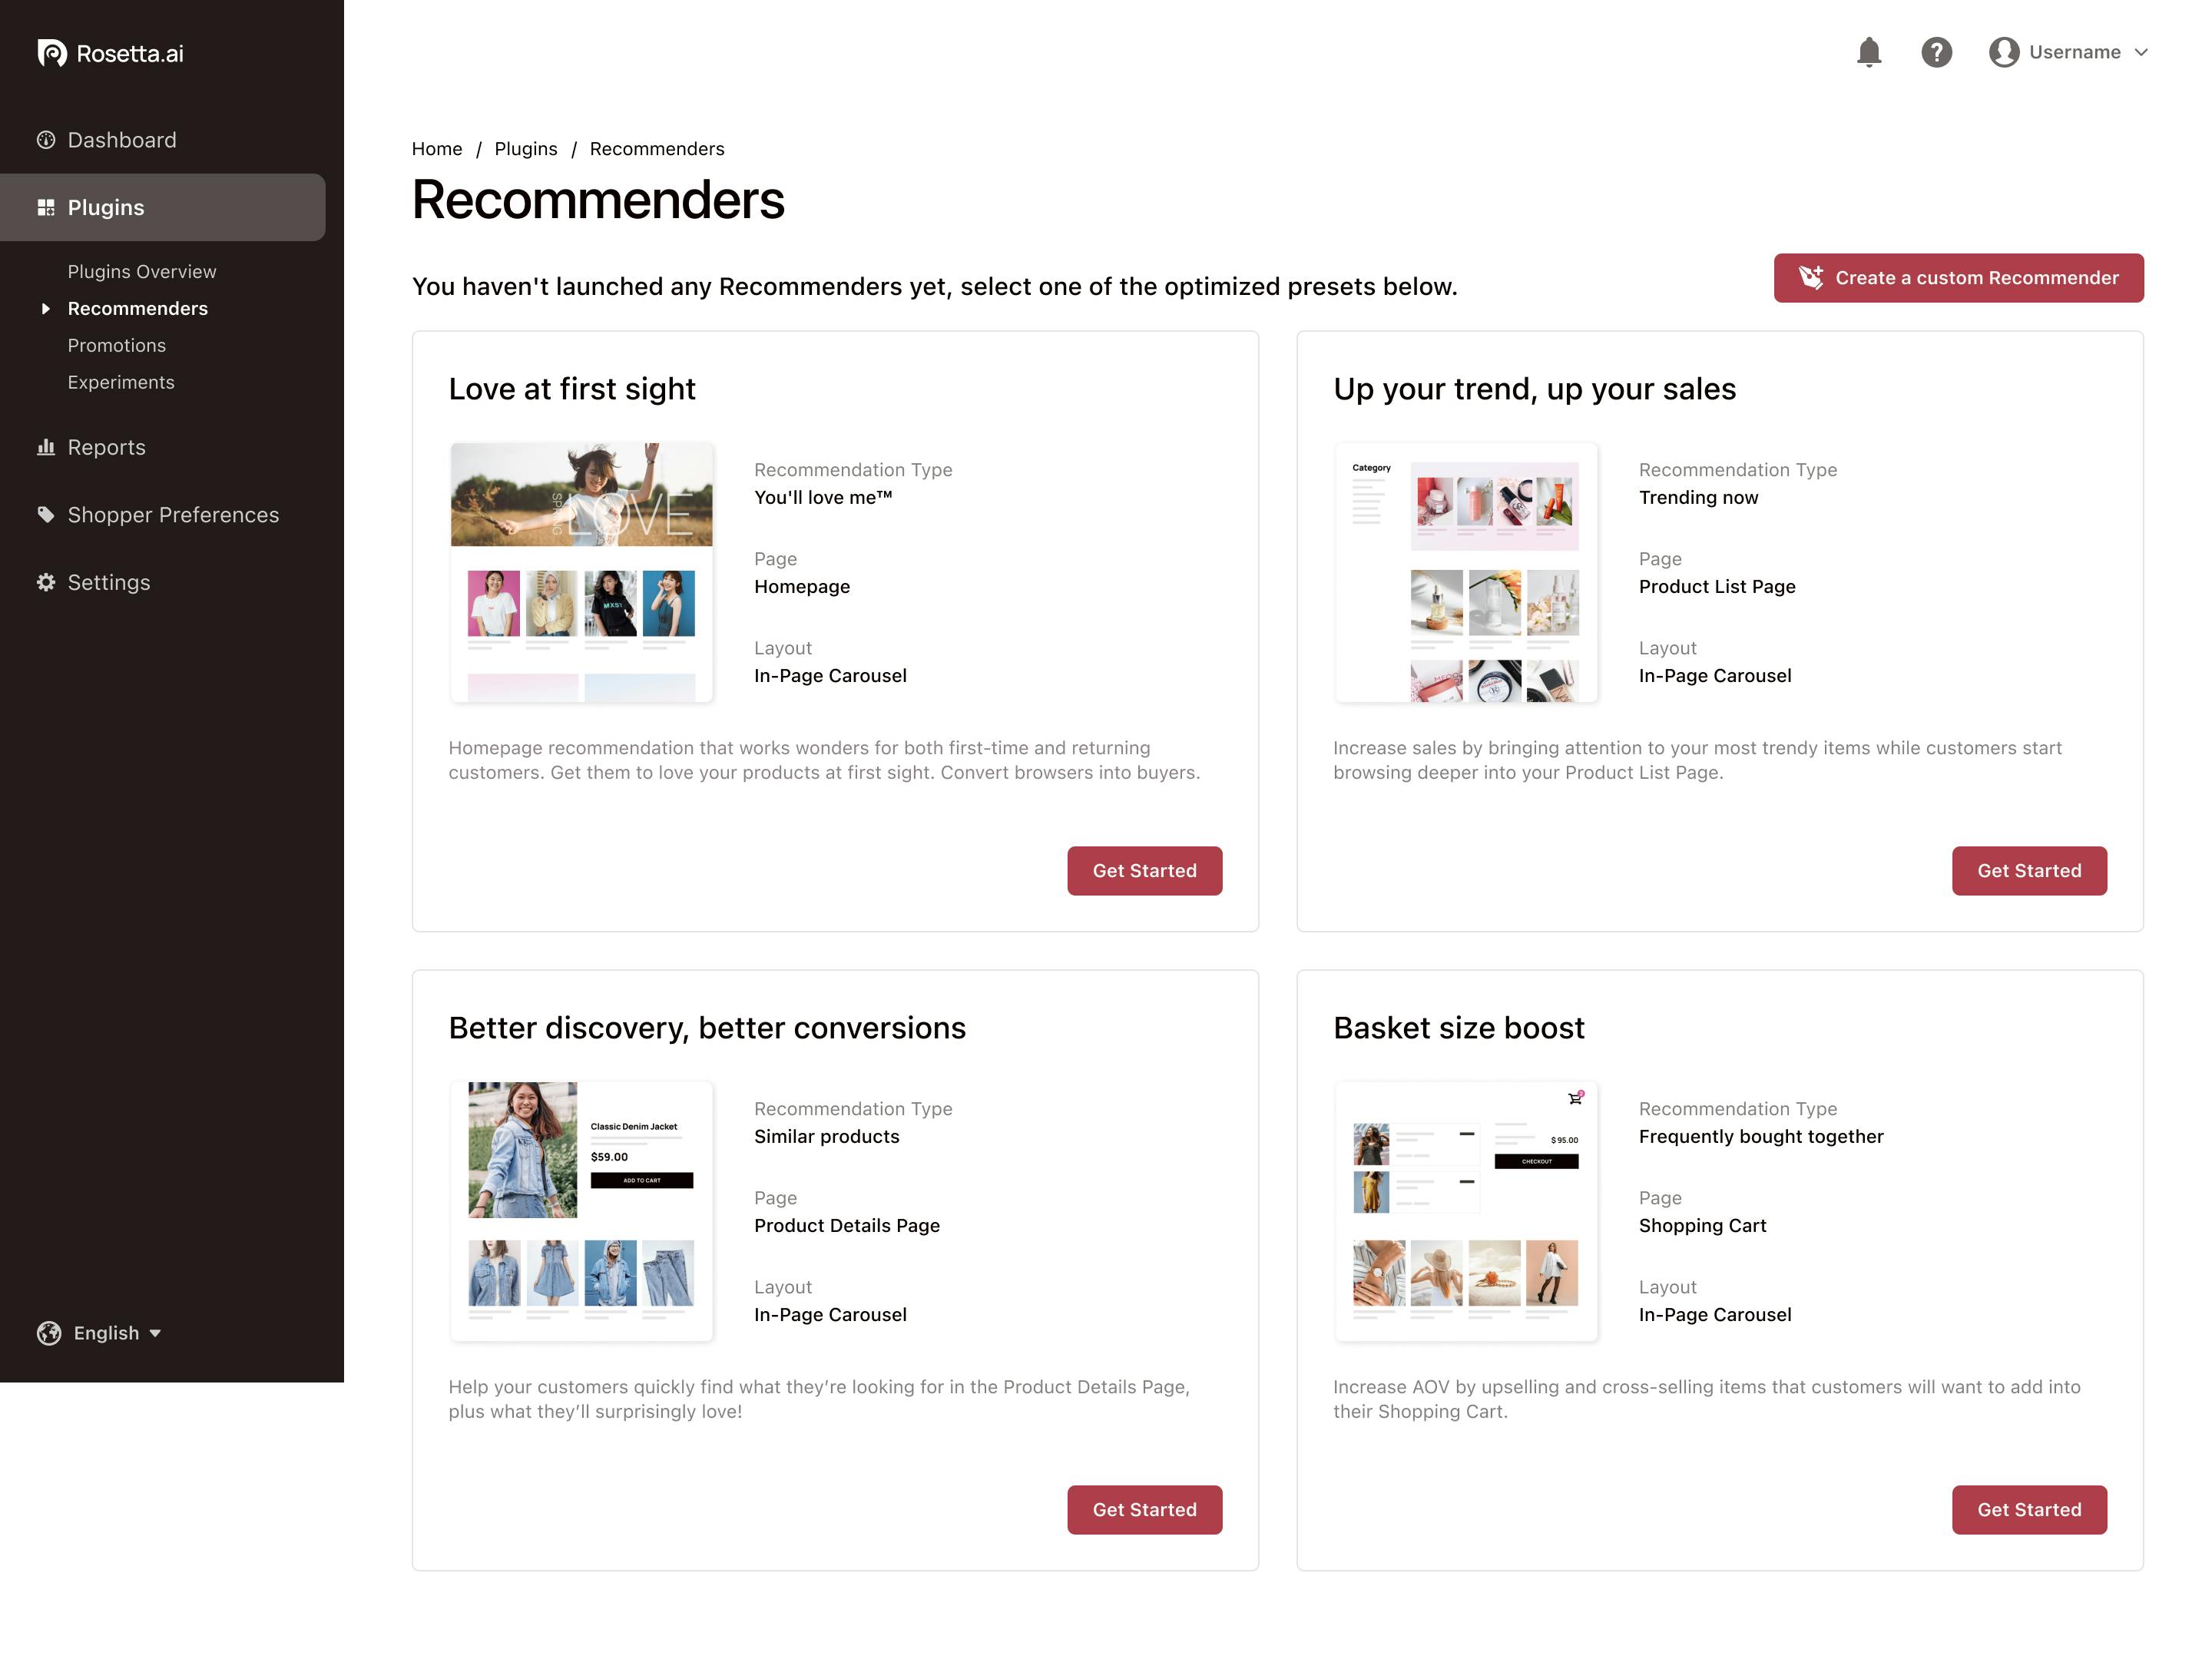Screen dimensions: 2212x1659
Task: Open Shopper Preferences section
Action: click(173, 514)
